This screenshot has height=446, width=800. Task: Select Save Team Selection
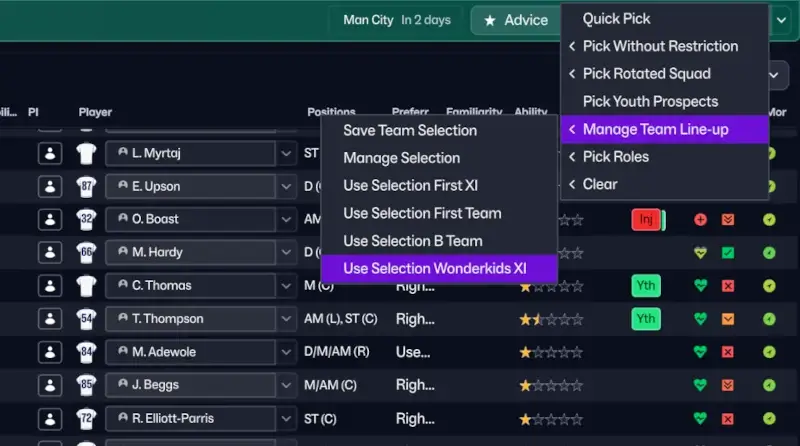[x=439, y=131]
